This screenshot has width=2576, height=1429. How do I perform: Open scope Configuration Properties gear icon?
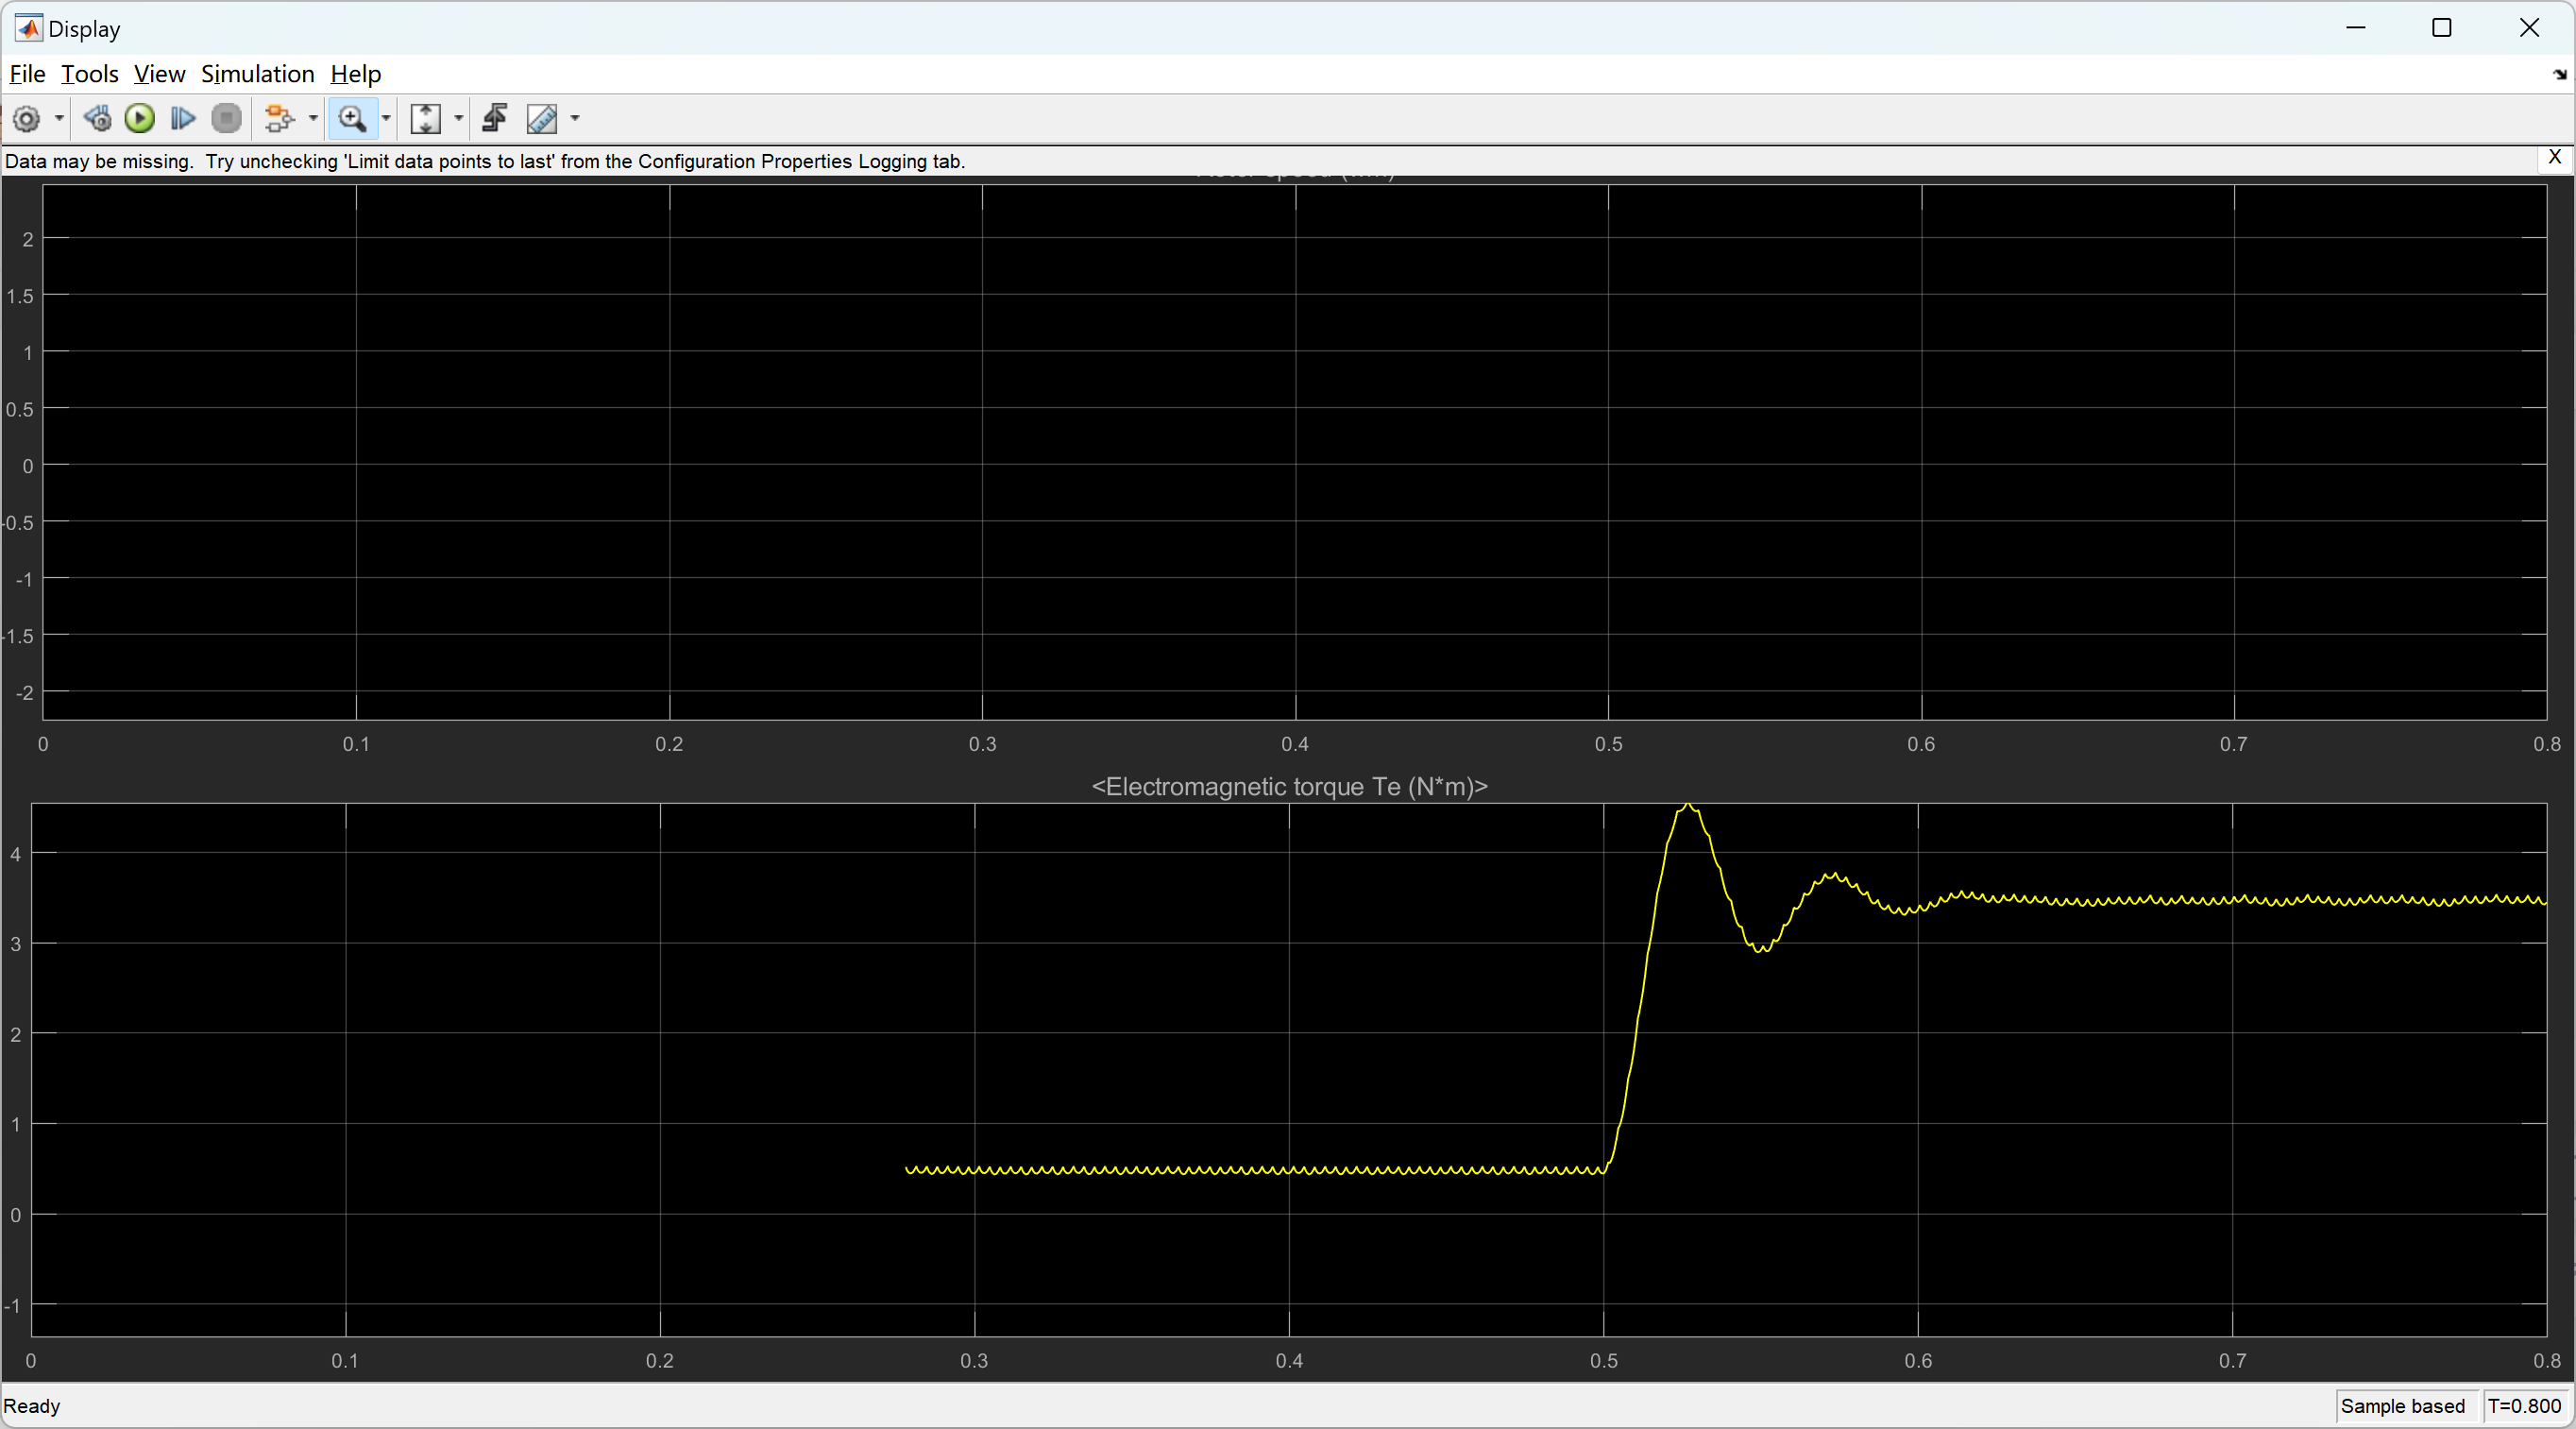(27, 119)
